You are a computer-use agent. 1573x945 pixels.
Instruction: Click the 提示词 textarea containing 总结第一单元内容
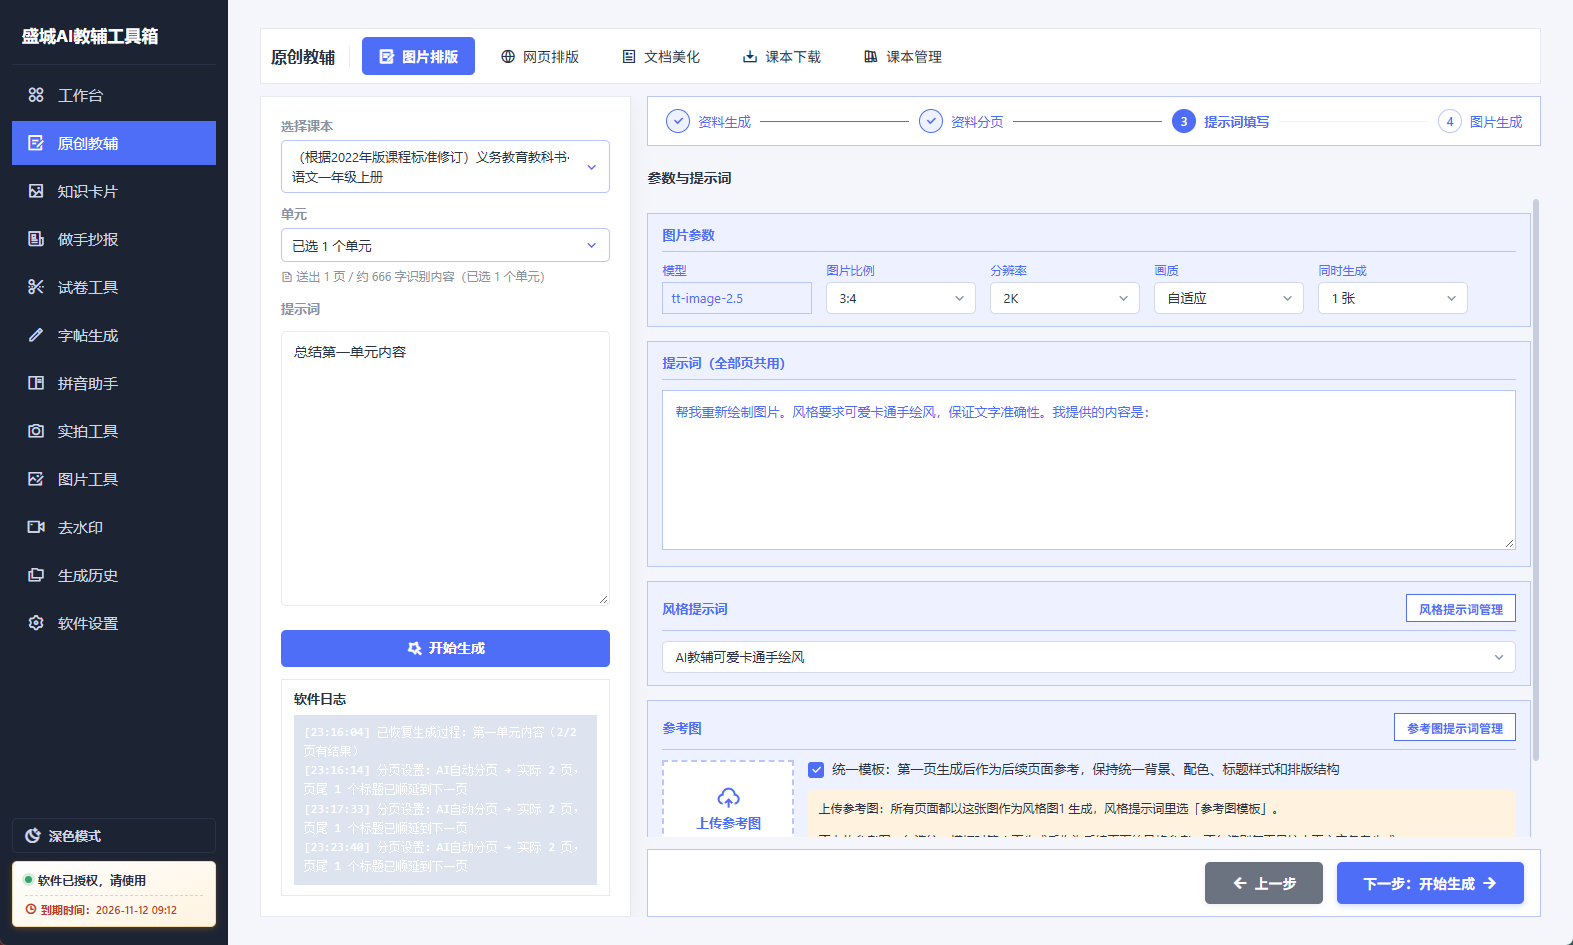tap(445, 468)
